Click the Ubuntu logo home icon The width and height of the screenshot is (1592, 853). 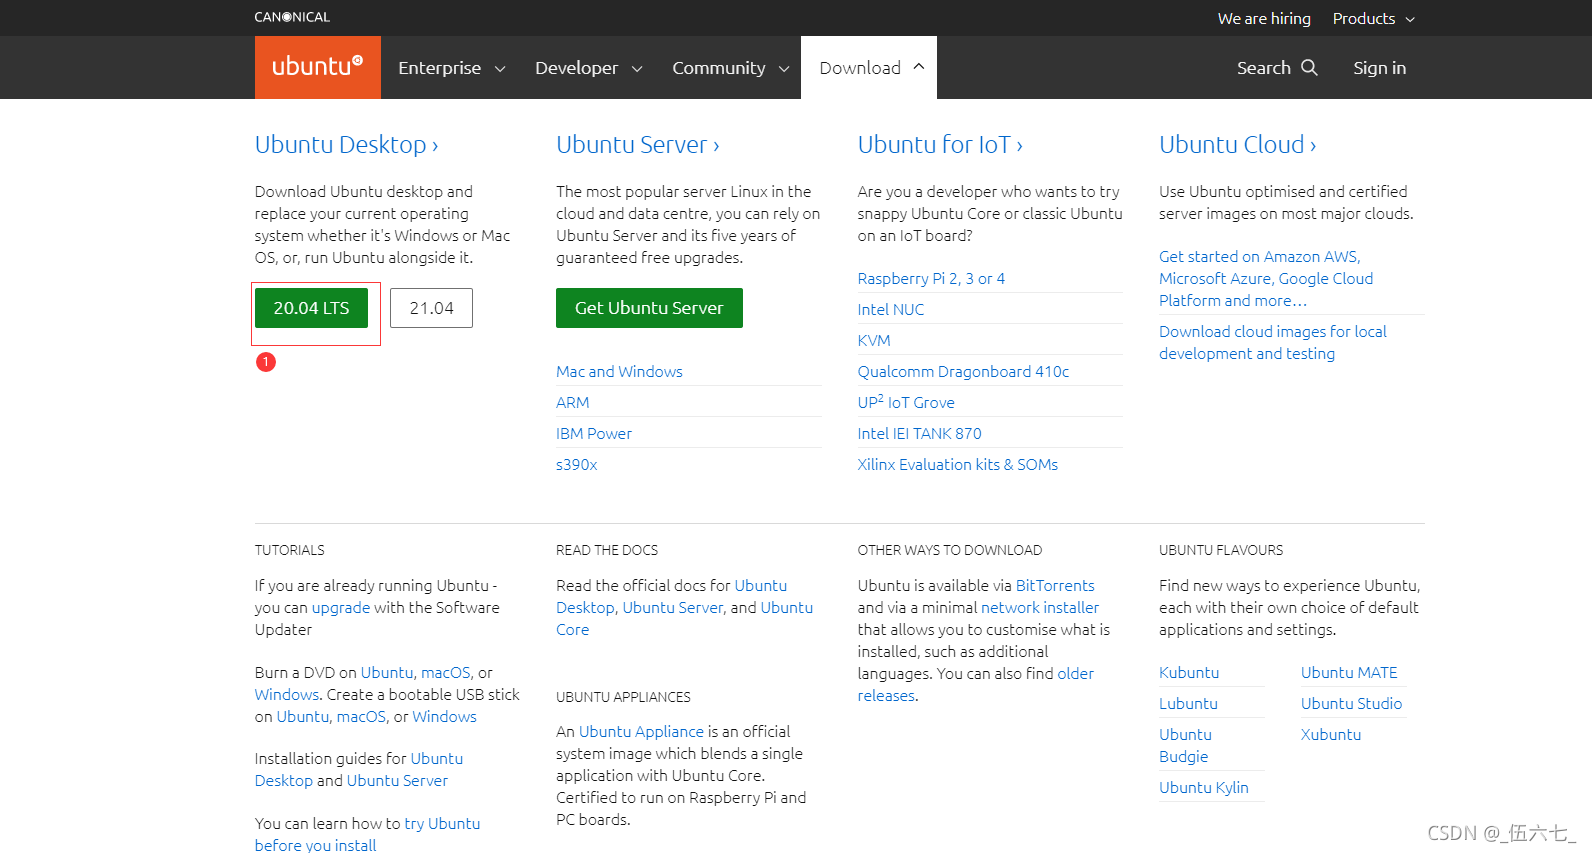tap(317, 67)
